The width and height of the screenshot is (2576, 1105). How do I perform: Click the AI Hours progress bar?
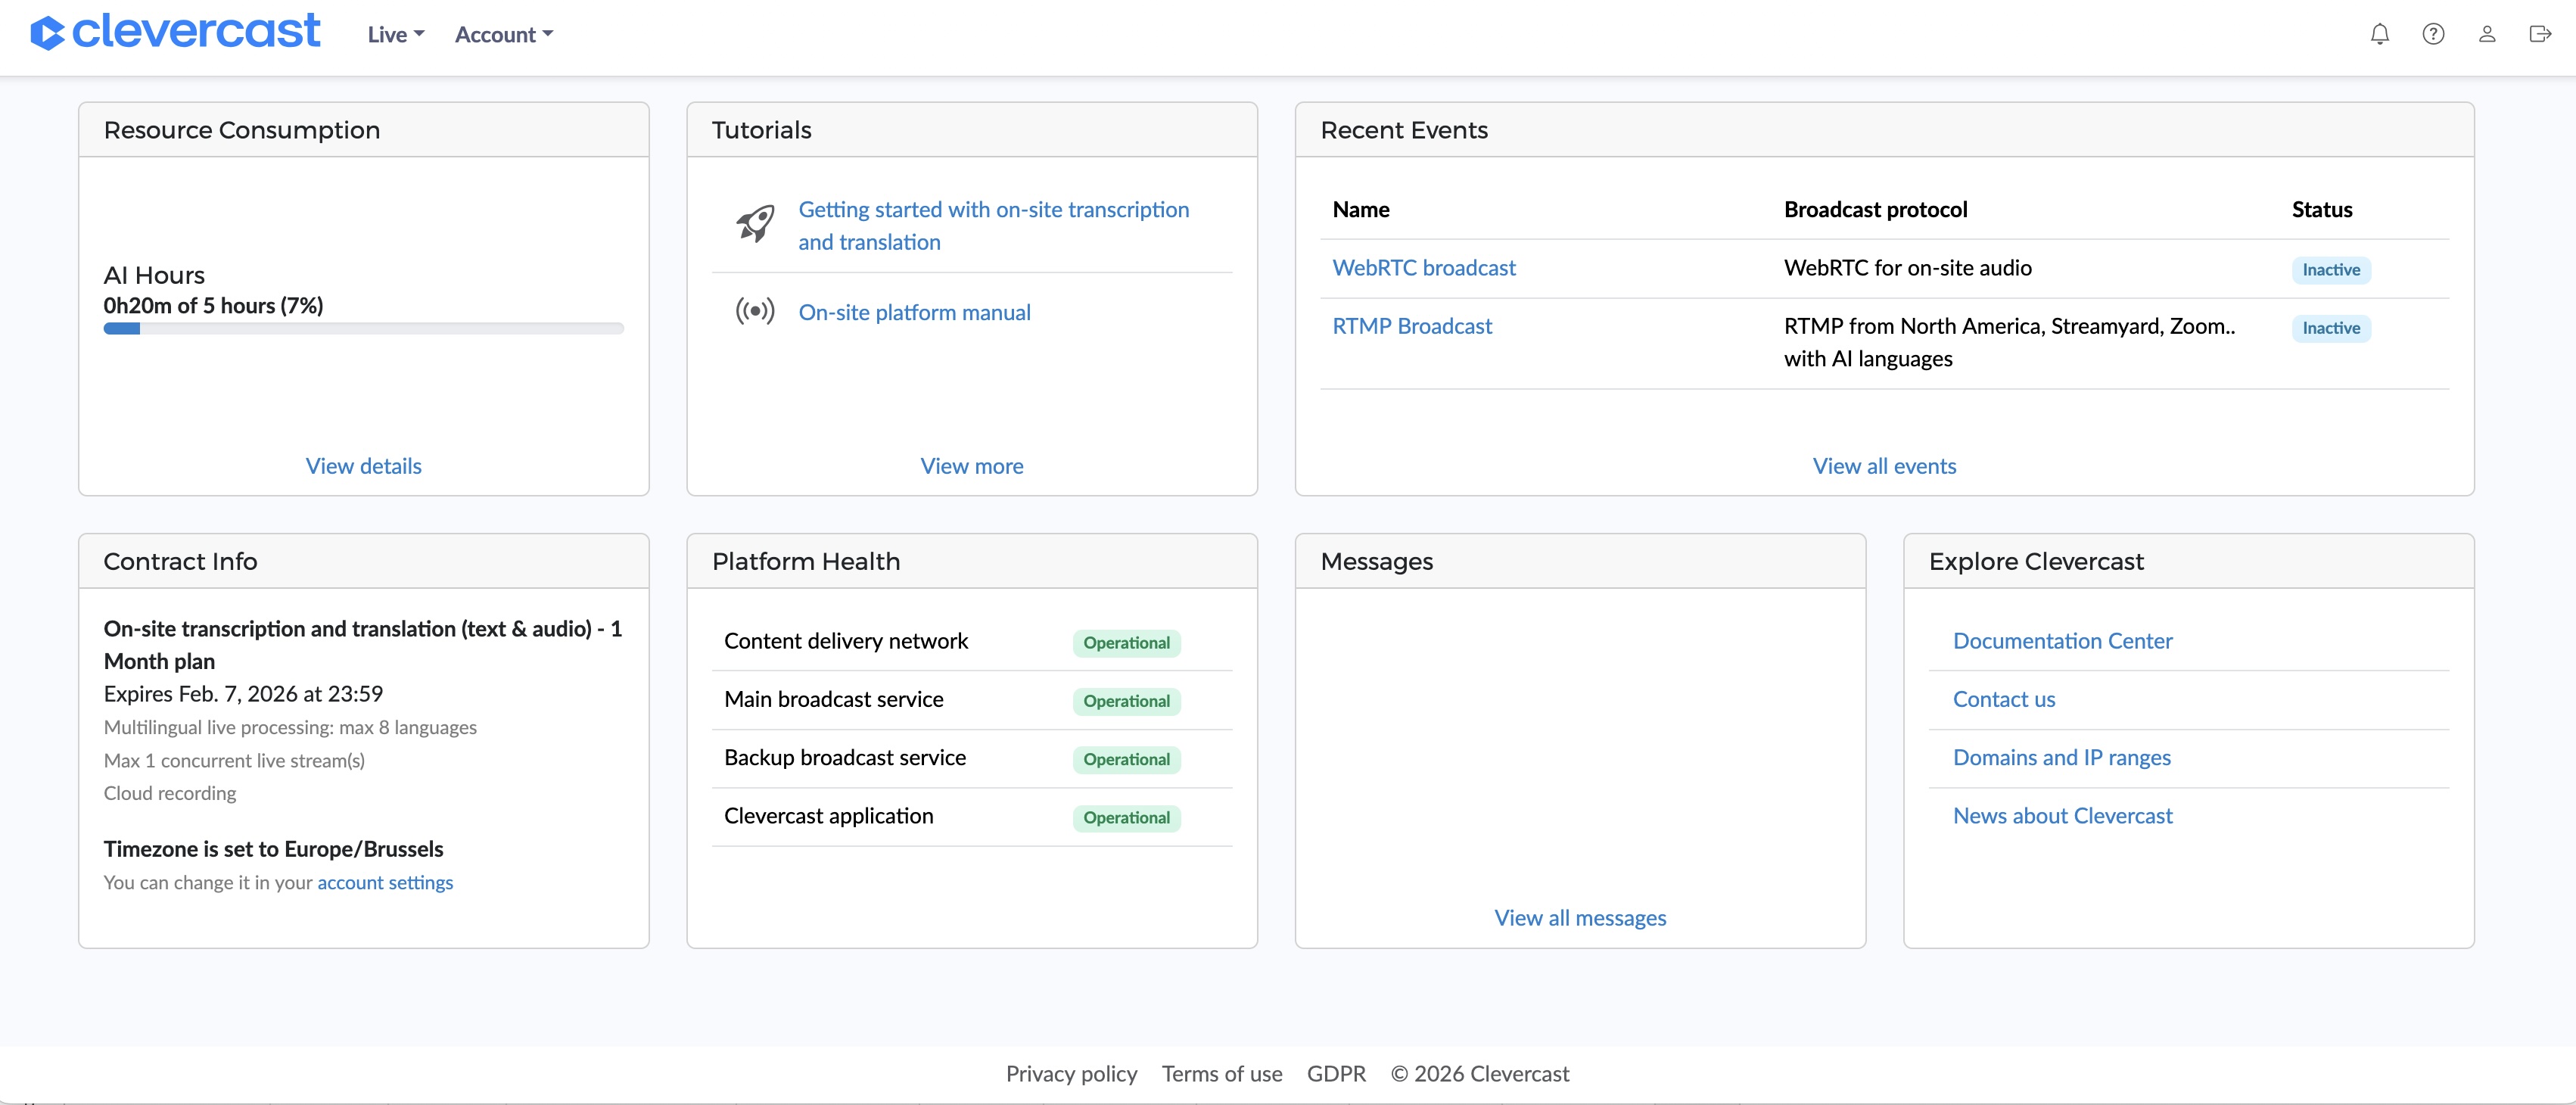tap(363, 329)
